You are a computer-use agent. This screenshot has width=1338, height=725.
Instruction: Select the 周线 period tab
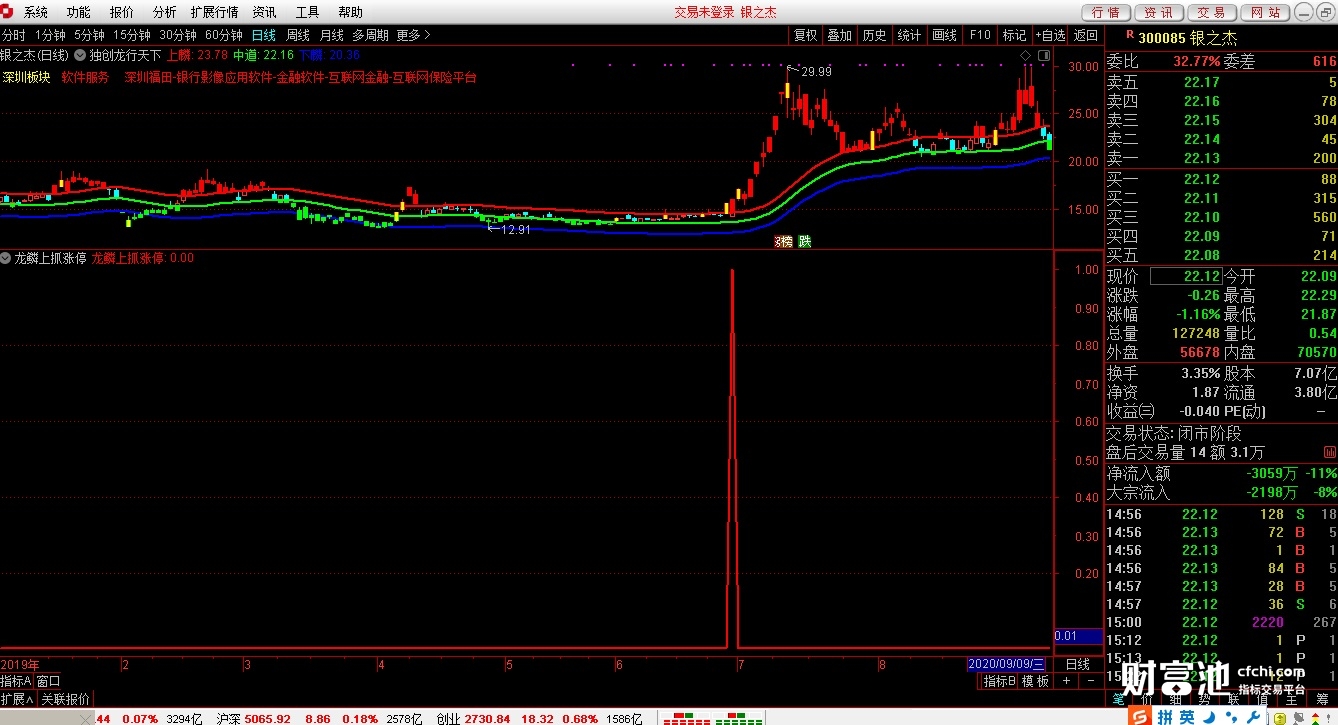pos(298,35)
